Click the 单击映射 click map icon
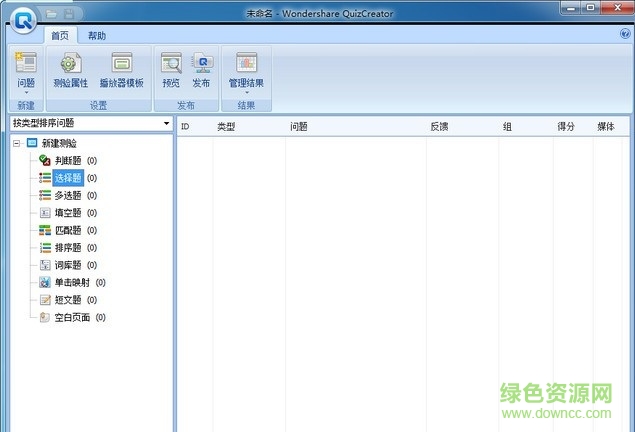Screen dimensions: 635x432 click(x=45, y=282)
